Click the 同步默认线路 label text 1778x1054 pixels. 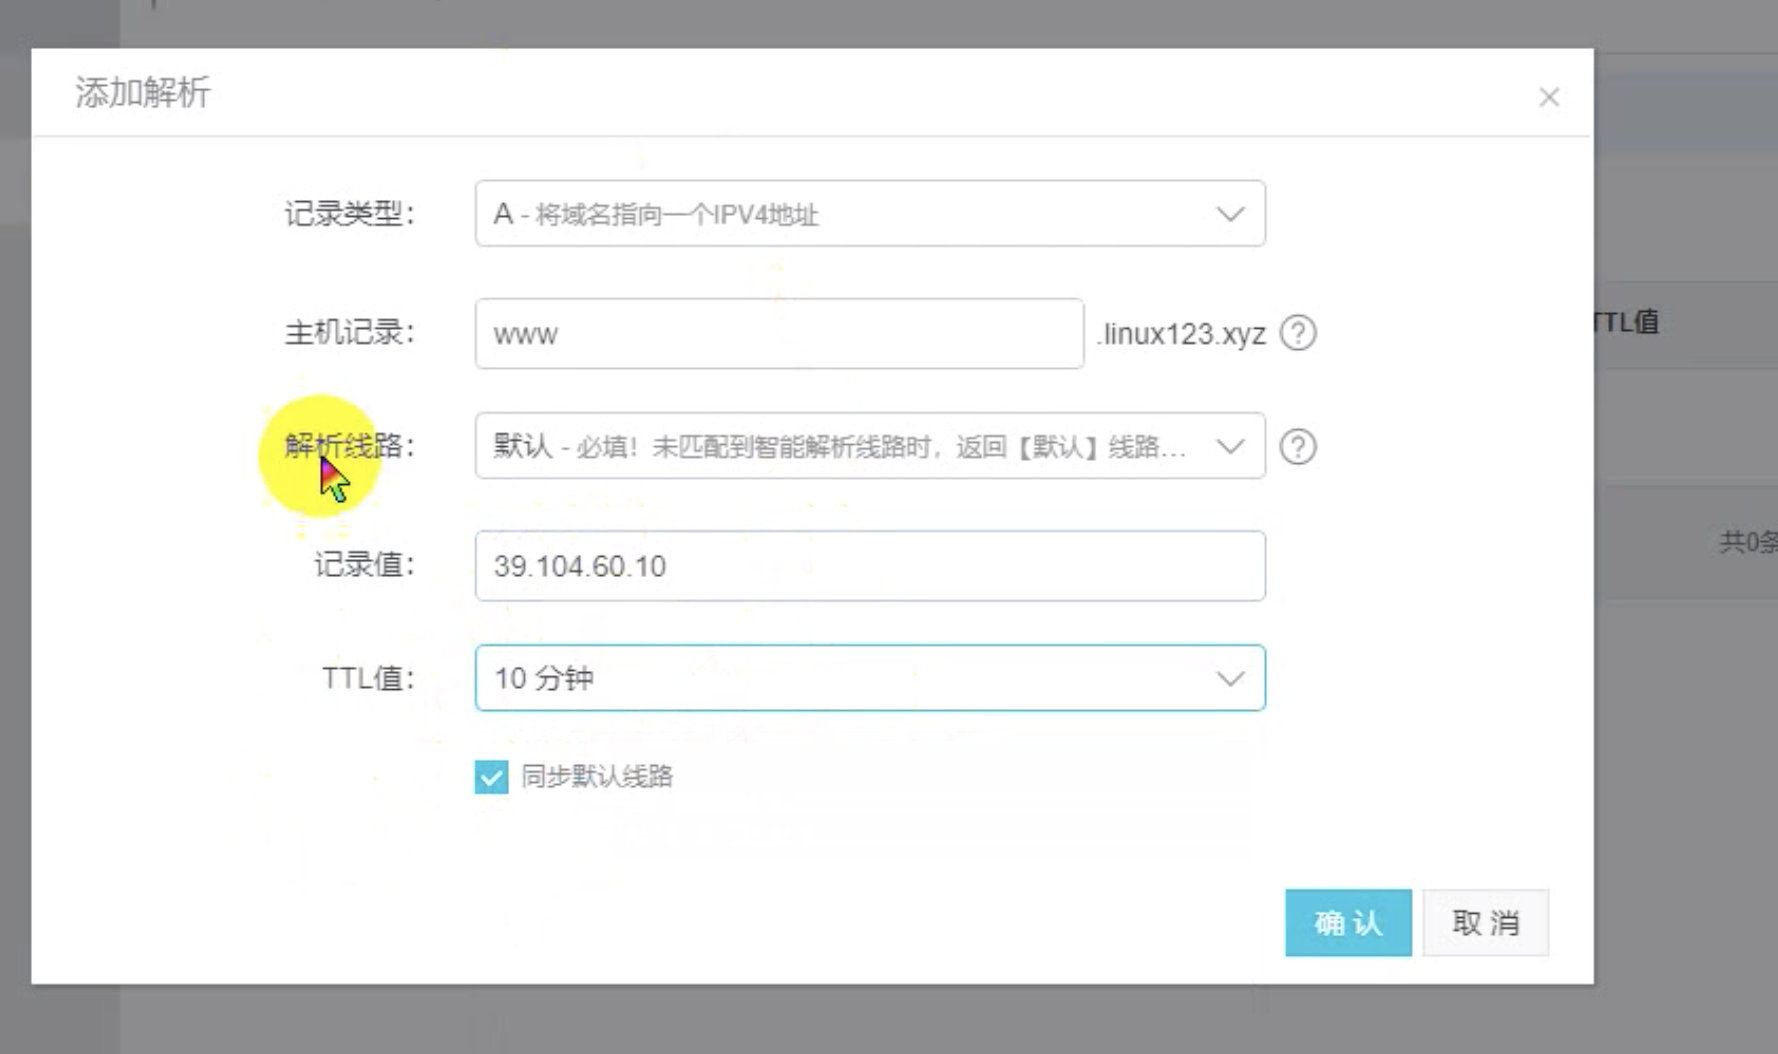click(597, 777)
